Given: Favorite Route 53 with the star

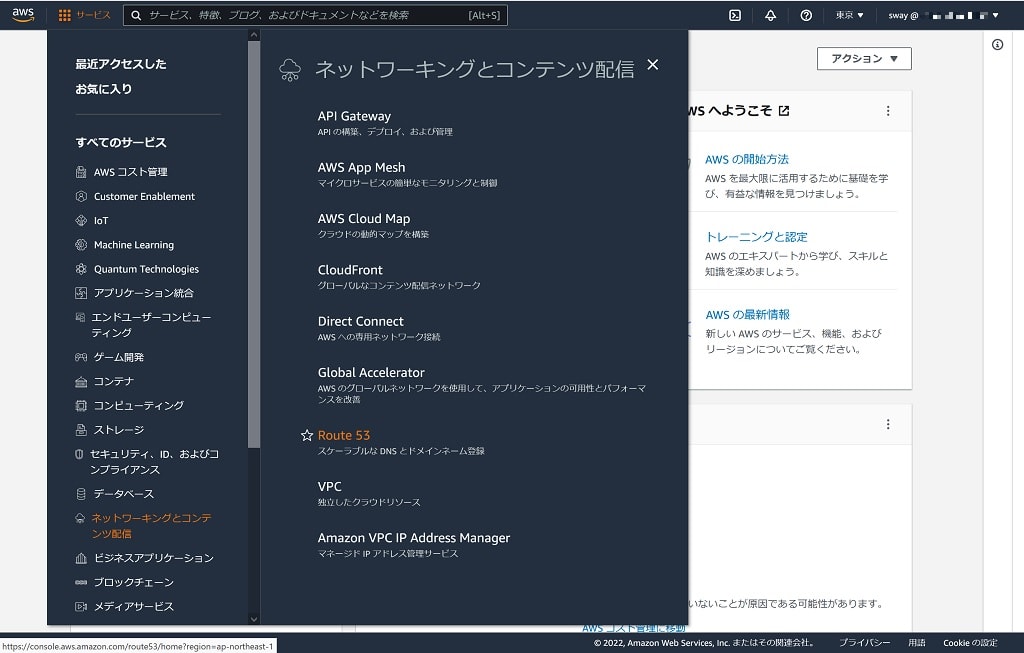Looking at the screenshot, I should click(x=307, y=436).
